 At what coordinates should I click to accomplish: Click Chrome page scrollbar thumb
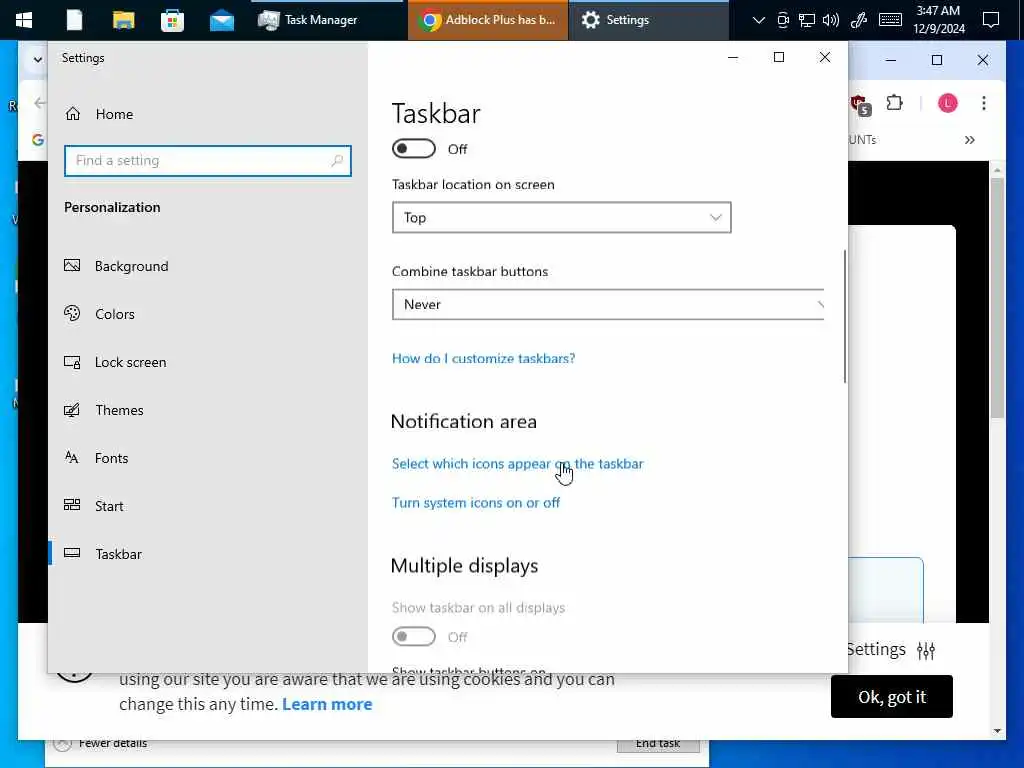pyautogui.click(x=997, y=298)
